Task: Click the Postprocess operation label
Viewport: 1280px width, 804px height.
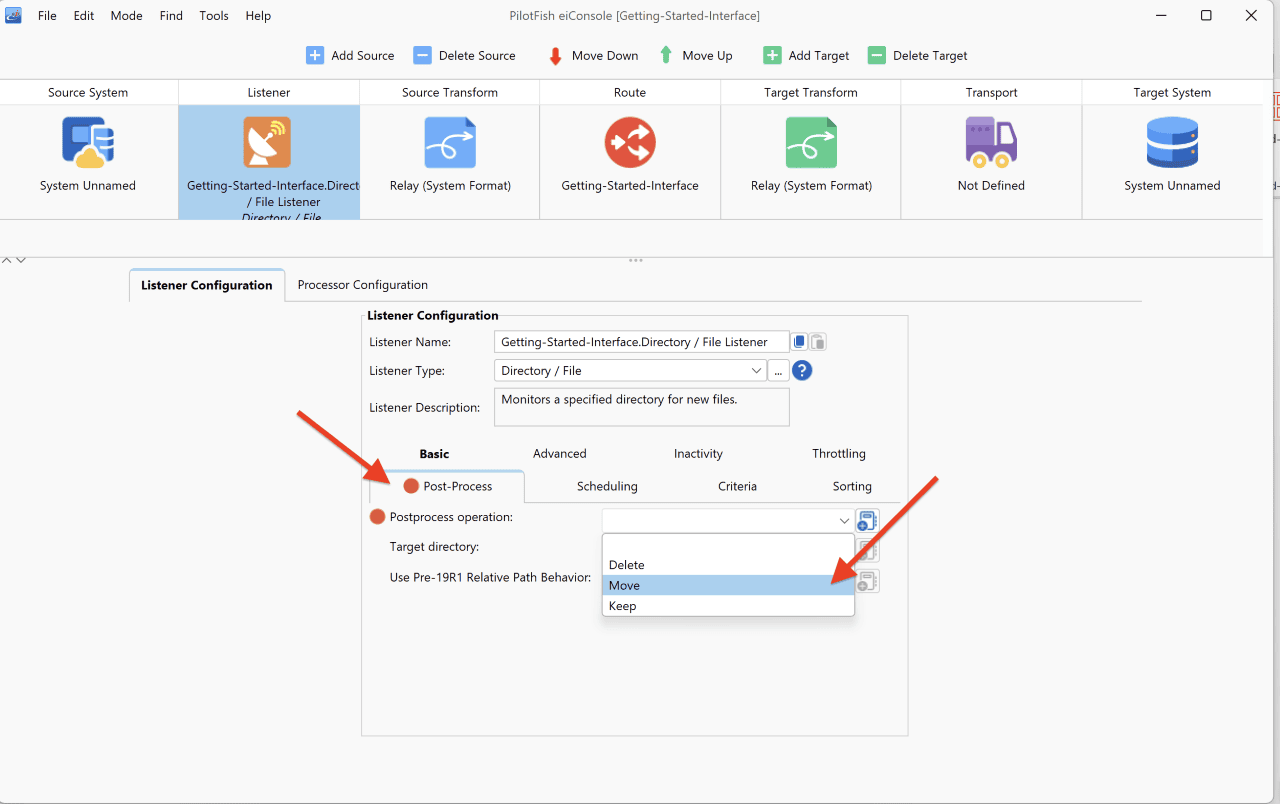Action: click(451, 517)
